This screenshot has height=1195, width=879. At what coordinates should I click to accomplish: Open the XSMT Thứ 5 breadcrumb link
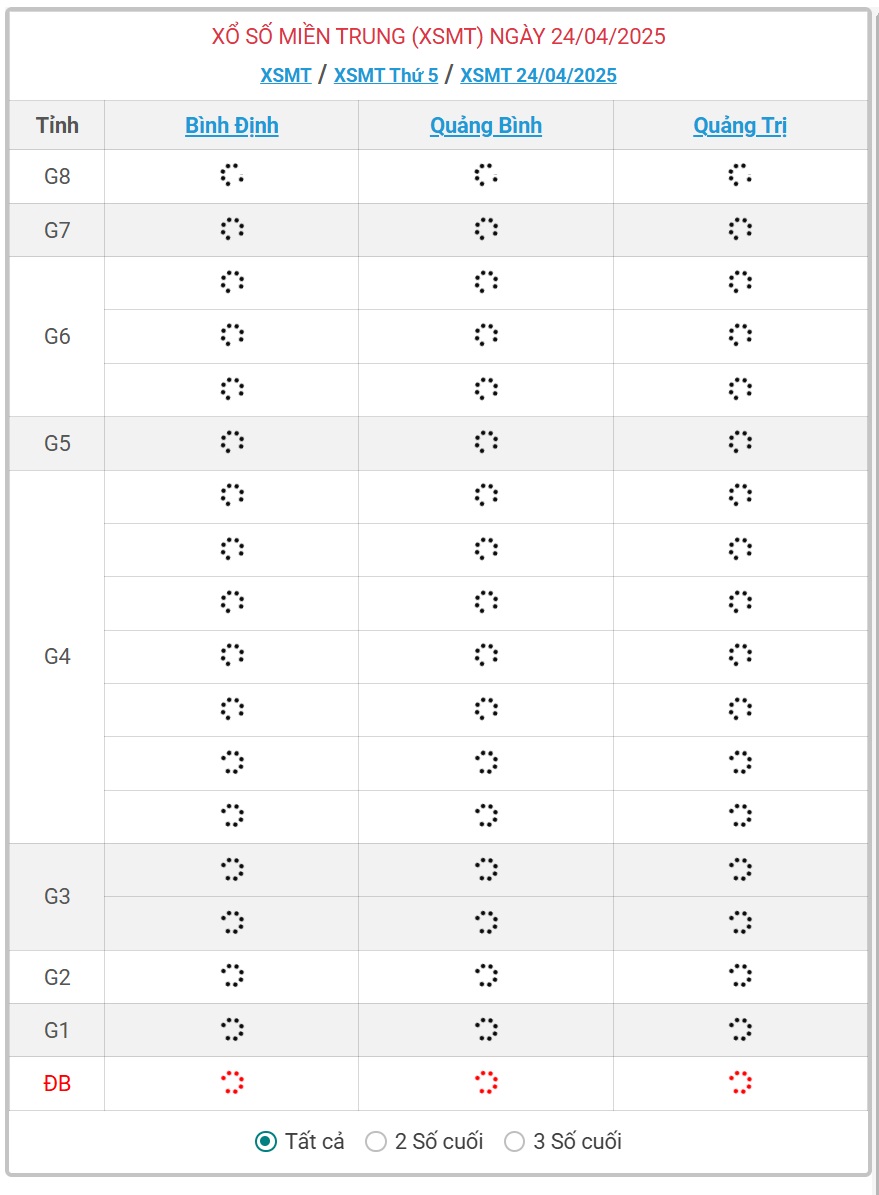click(386, 75)
